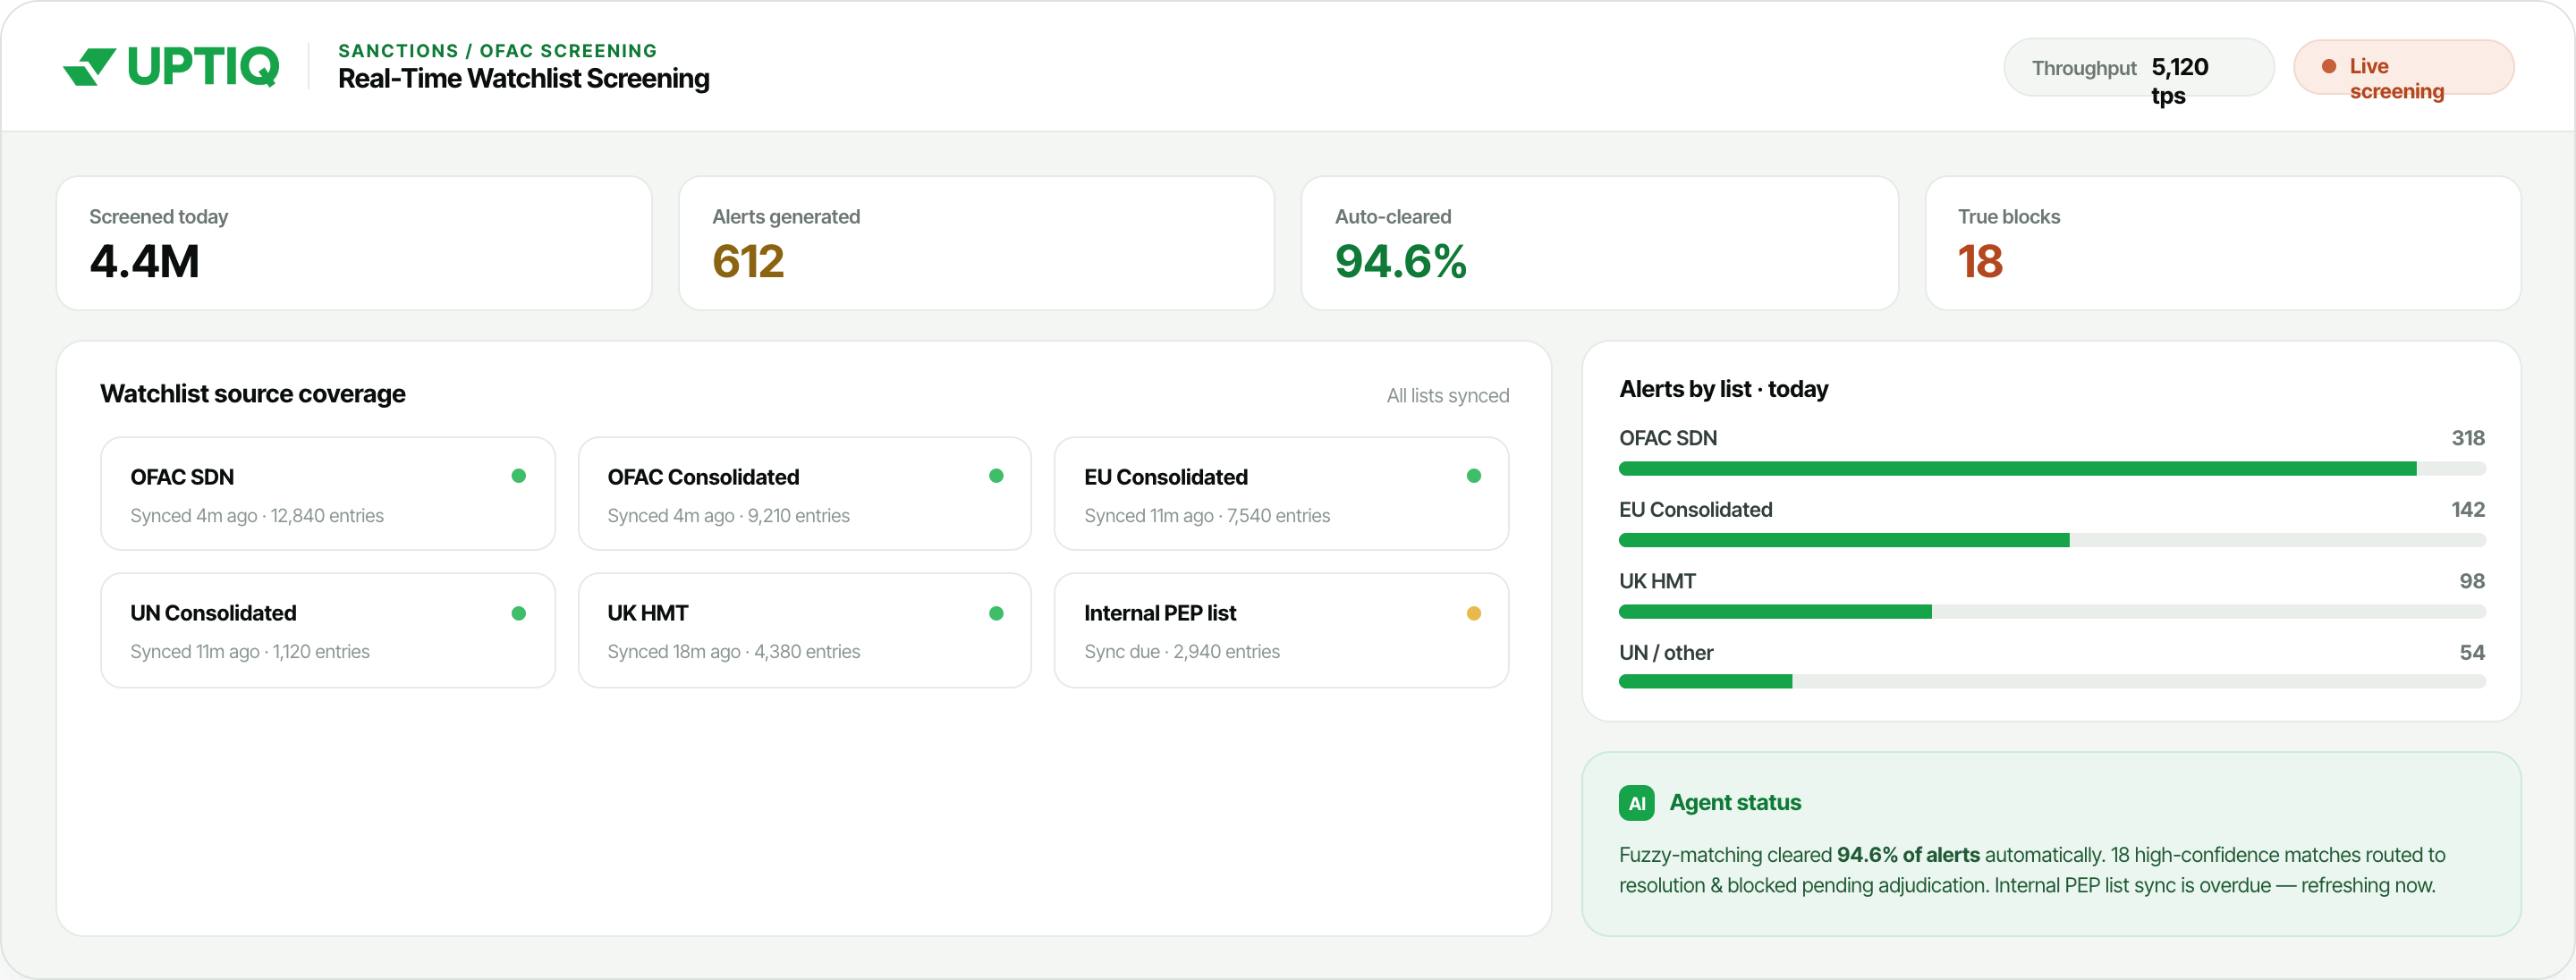The width and height of the screenshot is (2576, 980).
Task: Click the UK HMT green status dot
Action: point(996,613)
